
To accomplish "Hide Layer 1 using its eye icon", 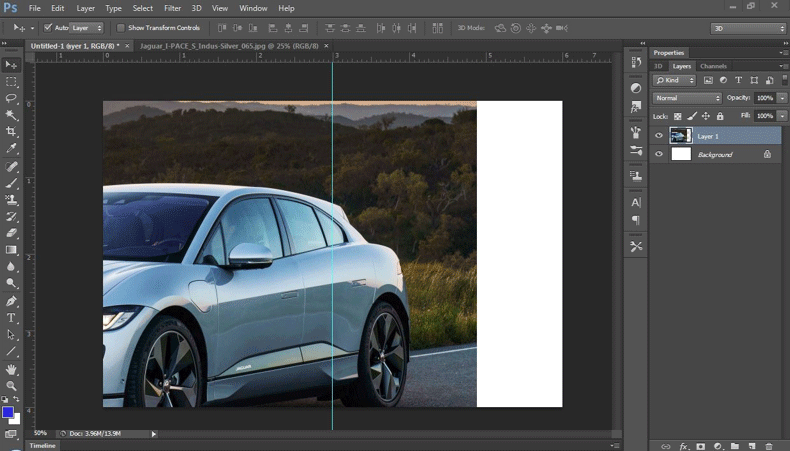I will (658, 136).
